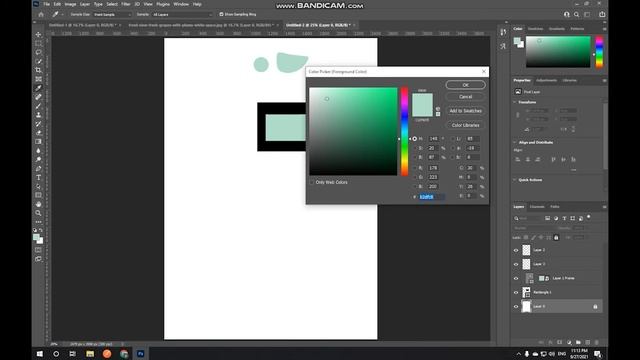Click Cancel in Color Picker
Viewport: 640px width, 360px height.
point(465,97)
